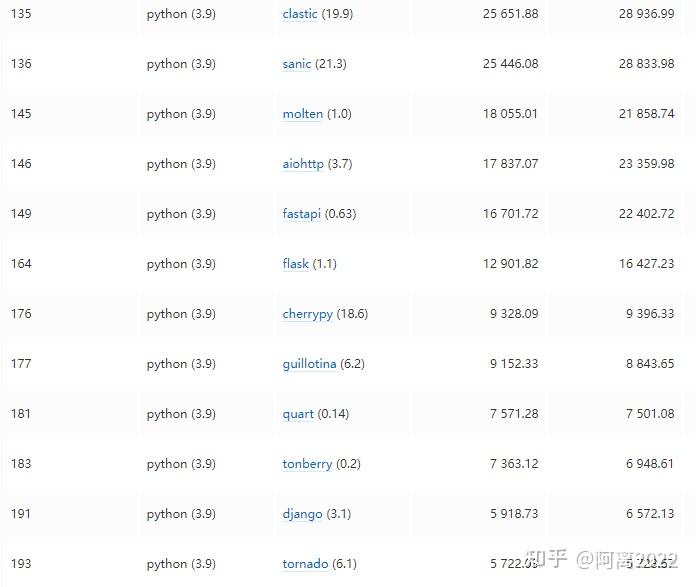Click python (3.9) in the clastic row

pos(181,14)
